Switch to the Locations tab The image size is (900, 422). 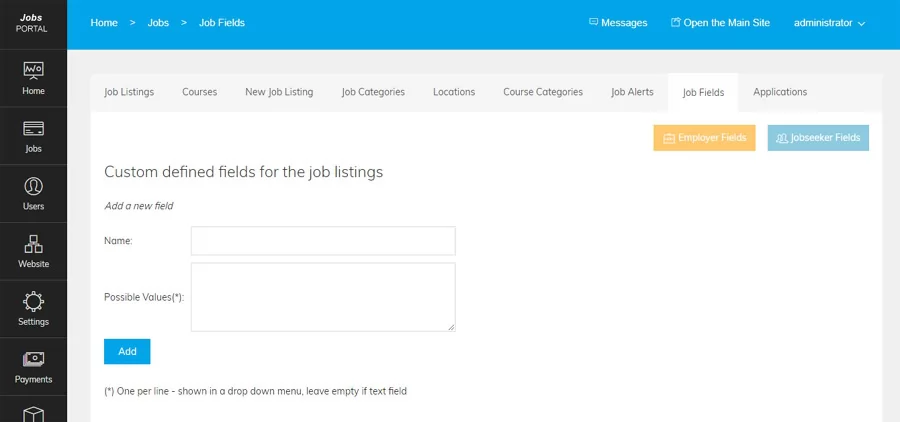coord(454,92)
